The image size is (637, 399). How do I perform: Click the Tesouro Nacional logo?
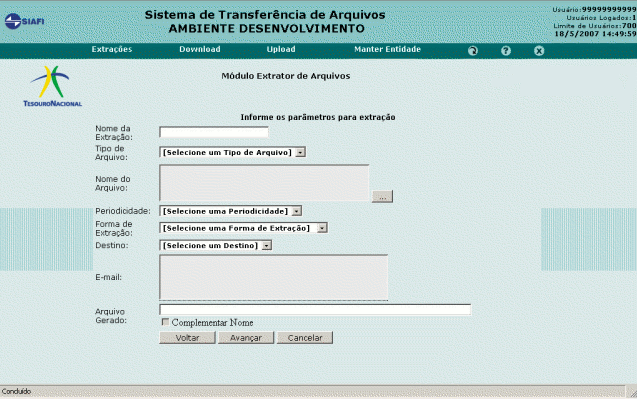[x=52, y=87]
